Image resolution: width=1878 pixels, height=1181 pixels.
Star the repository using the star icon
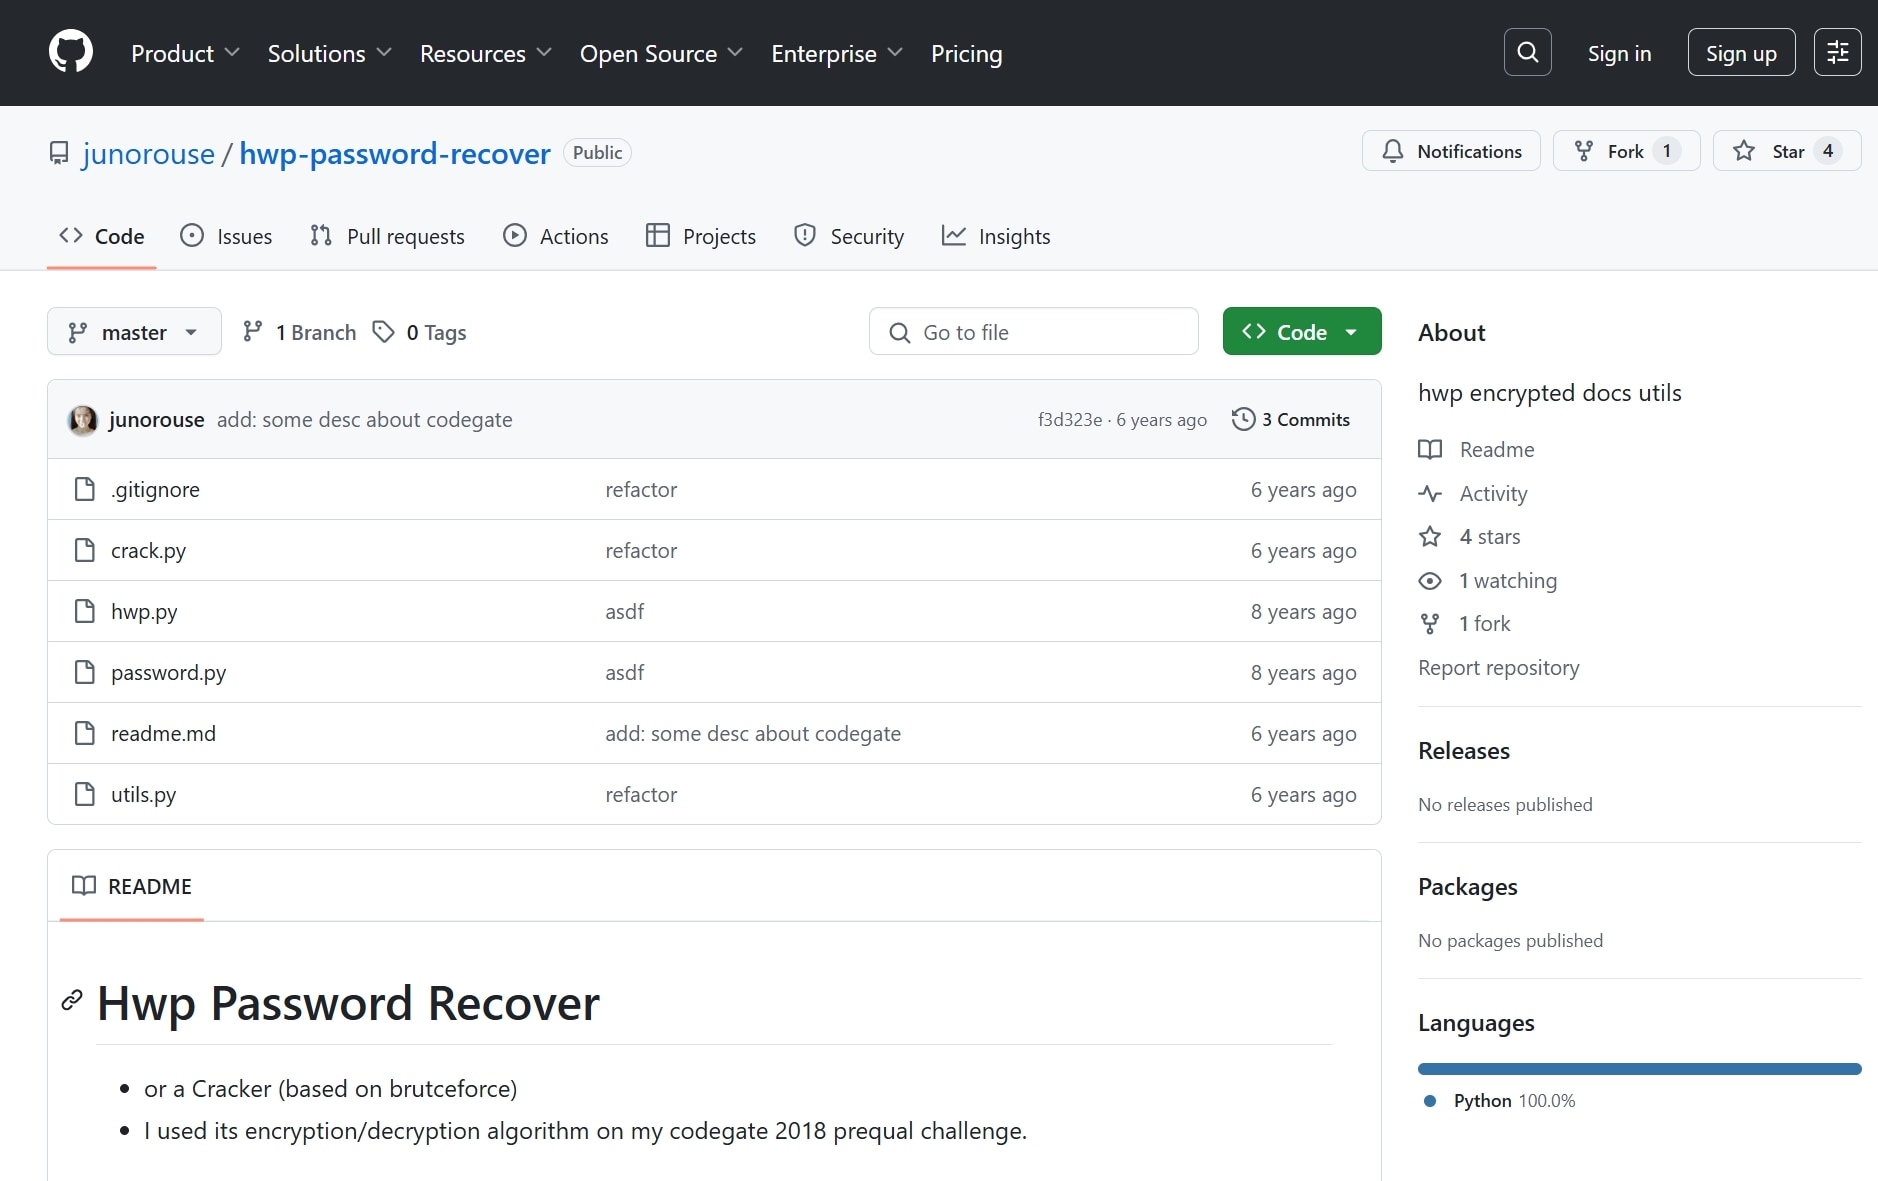(1744, 151)
